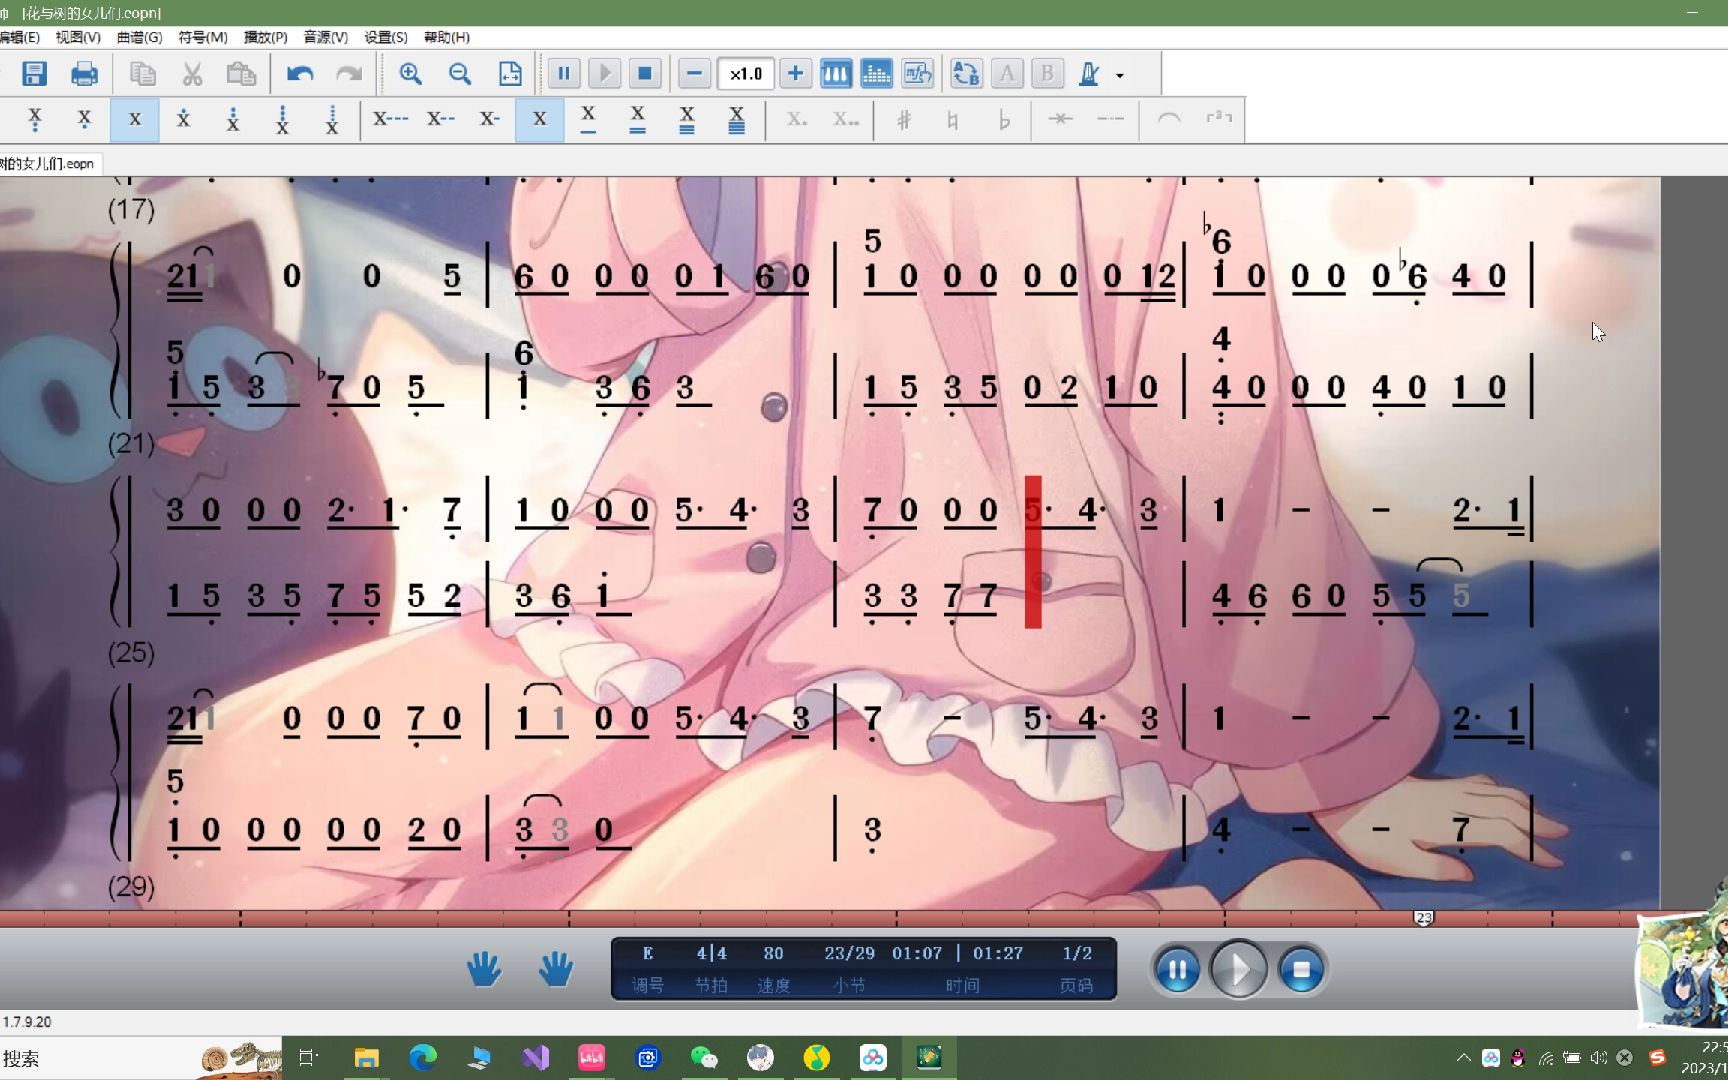Insert a triplet bracket

1219,120
